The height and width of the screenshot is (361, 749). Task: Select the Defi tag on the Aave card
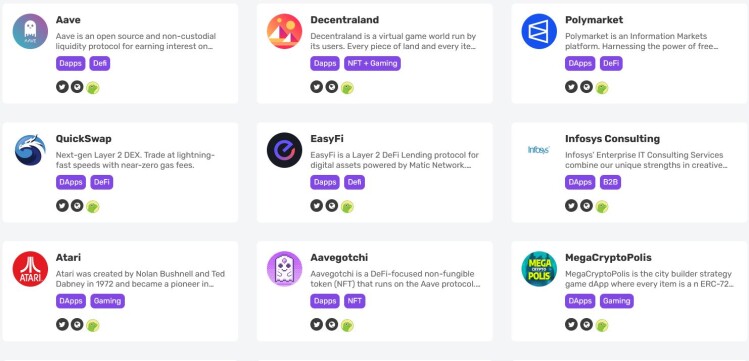click(100, 64)
